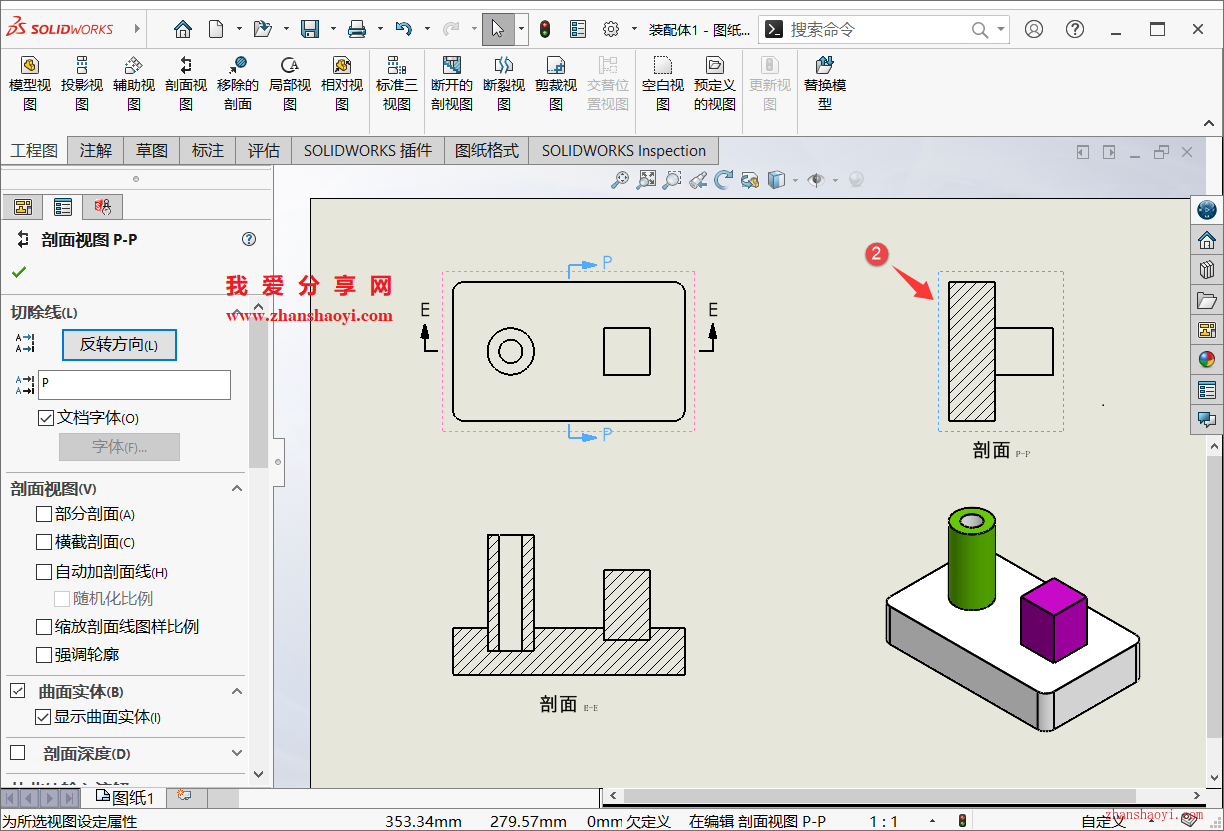Open the dropdown arrow next to Save
The image size is (1224, 831).
[x=334, y=29]
